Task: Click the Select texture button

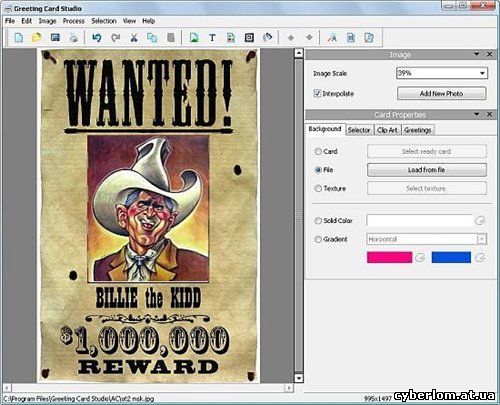Action: (x=427, y=188)
